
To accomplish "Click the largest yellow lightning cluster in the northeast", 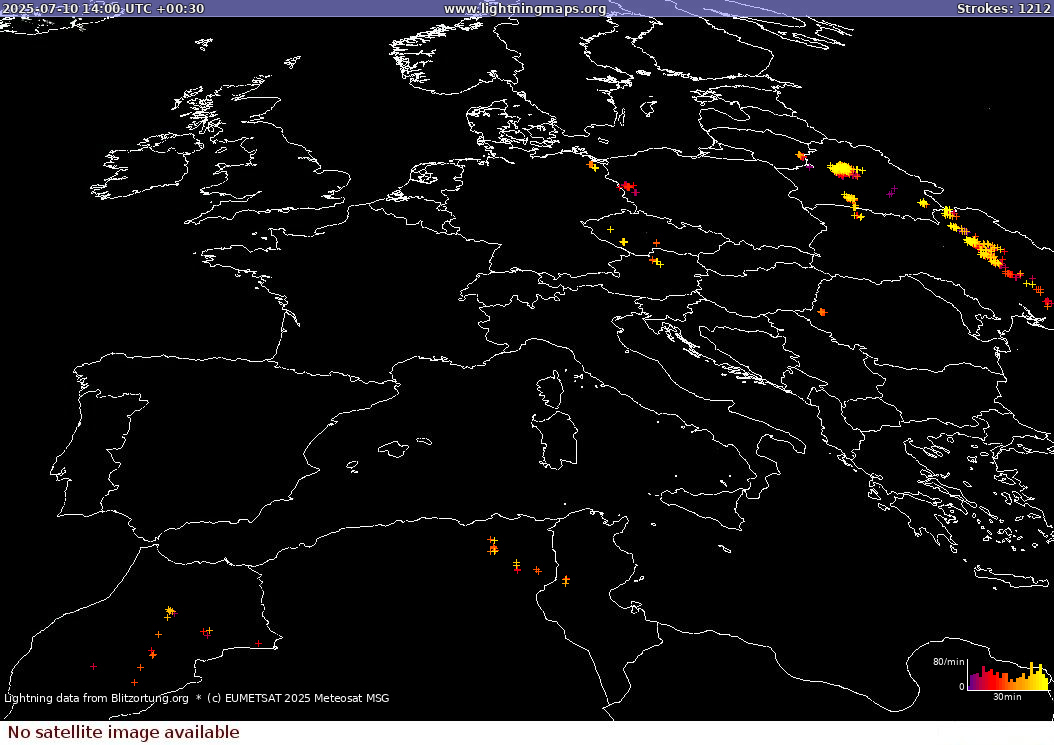I will [842, 169].
